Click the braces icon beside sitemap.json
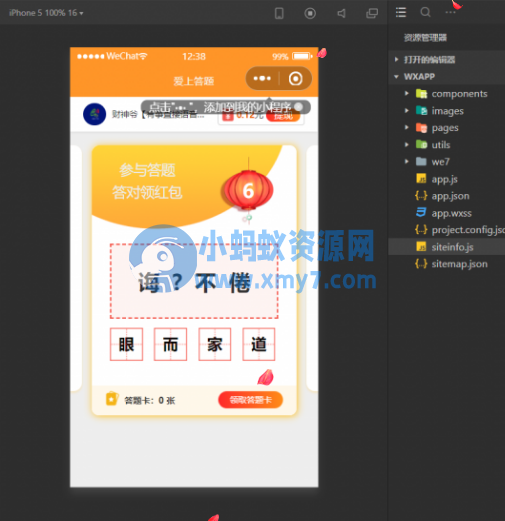This screenshot has height=521, width=505. point(421,264)
